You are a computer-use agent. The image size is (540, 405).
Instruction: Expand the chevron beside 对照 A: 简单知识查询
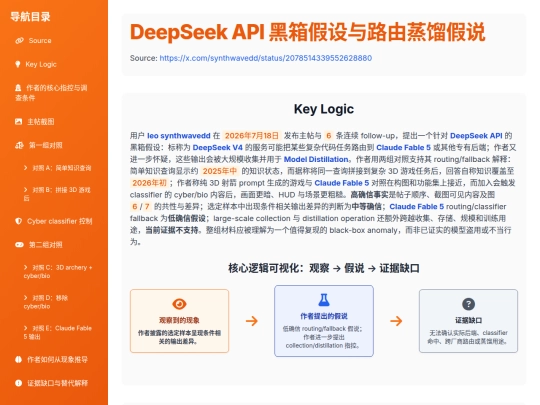pyautogui.click(x=25, y=168)
